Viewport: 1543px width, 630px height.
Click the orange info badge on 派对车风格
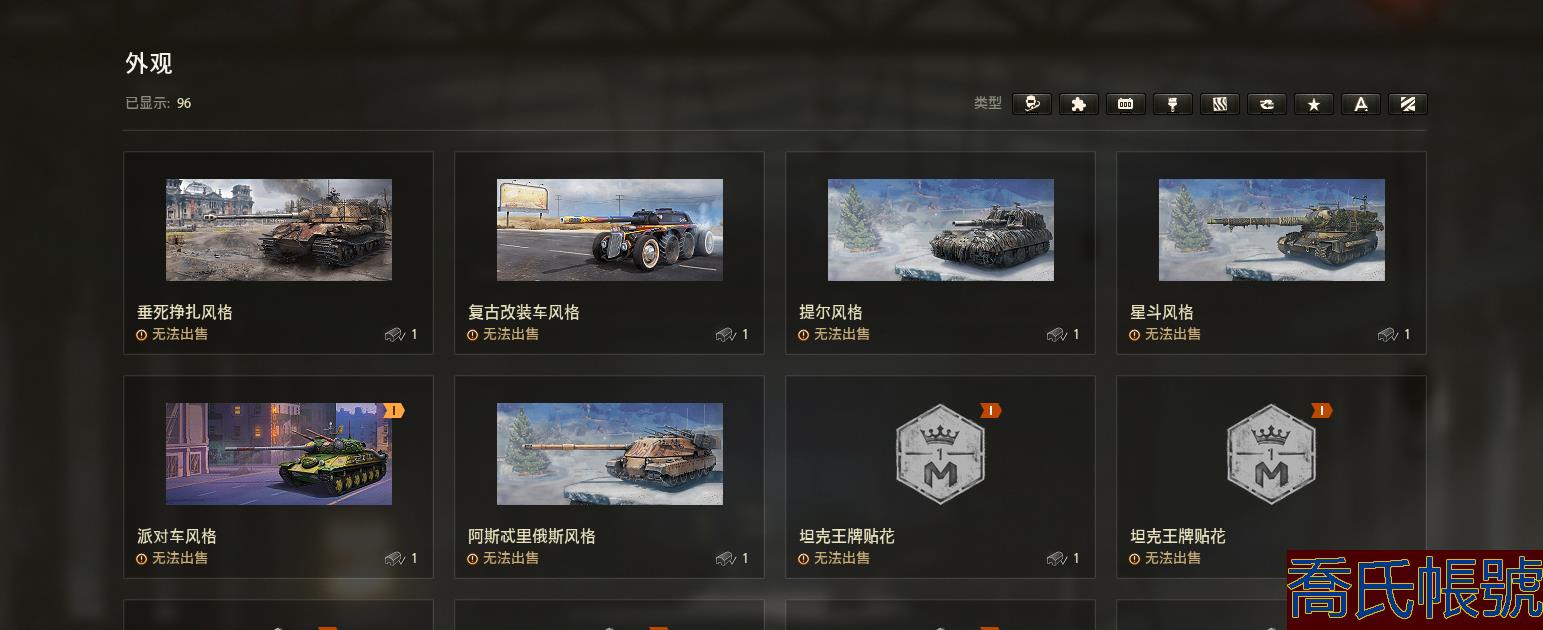394,410
